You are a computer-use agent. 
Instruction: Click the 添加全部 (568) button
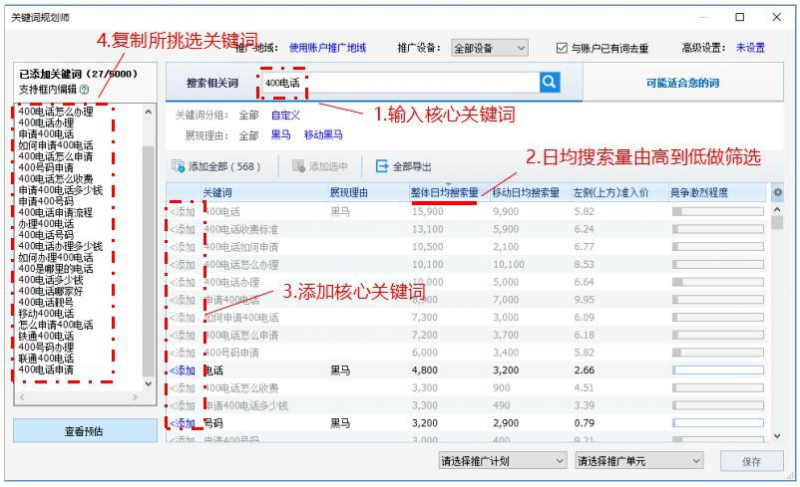pyautogui.click(x=216, y=166)
